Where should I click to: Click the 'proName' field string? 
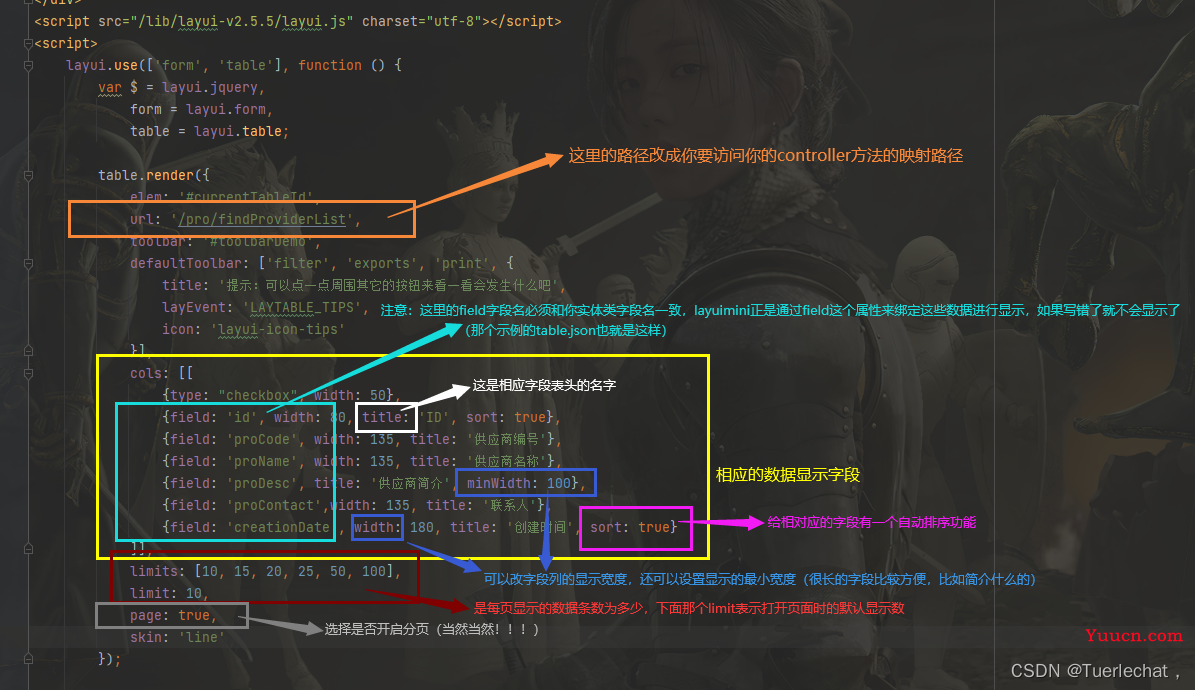261,461
